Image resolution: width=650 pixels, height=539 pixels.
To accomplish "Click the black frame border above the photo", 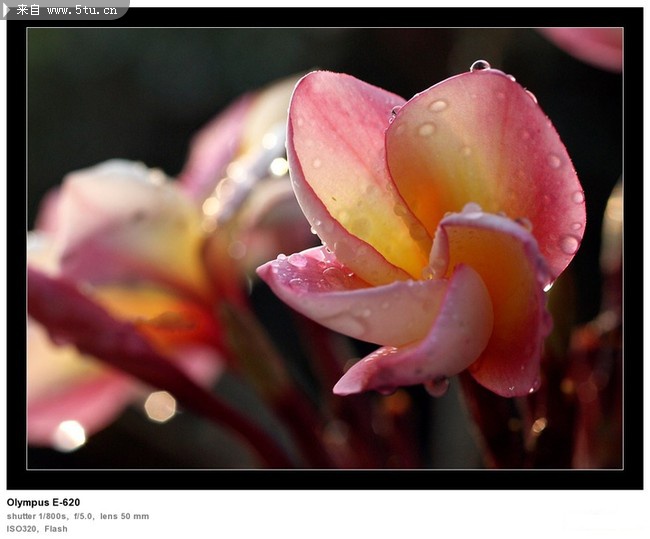I will [x=325, y=17].
